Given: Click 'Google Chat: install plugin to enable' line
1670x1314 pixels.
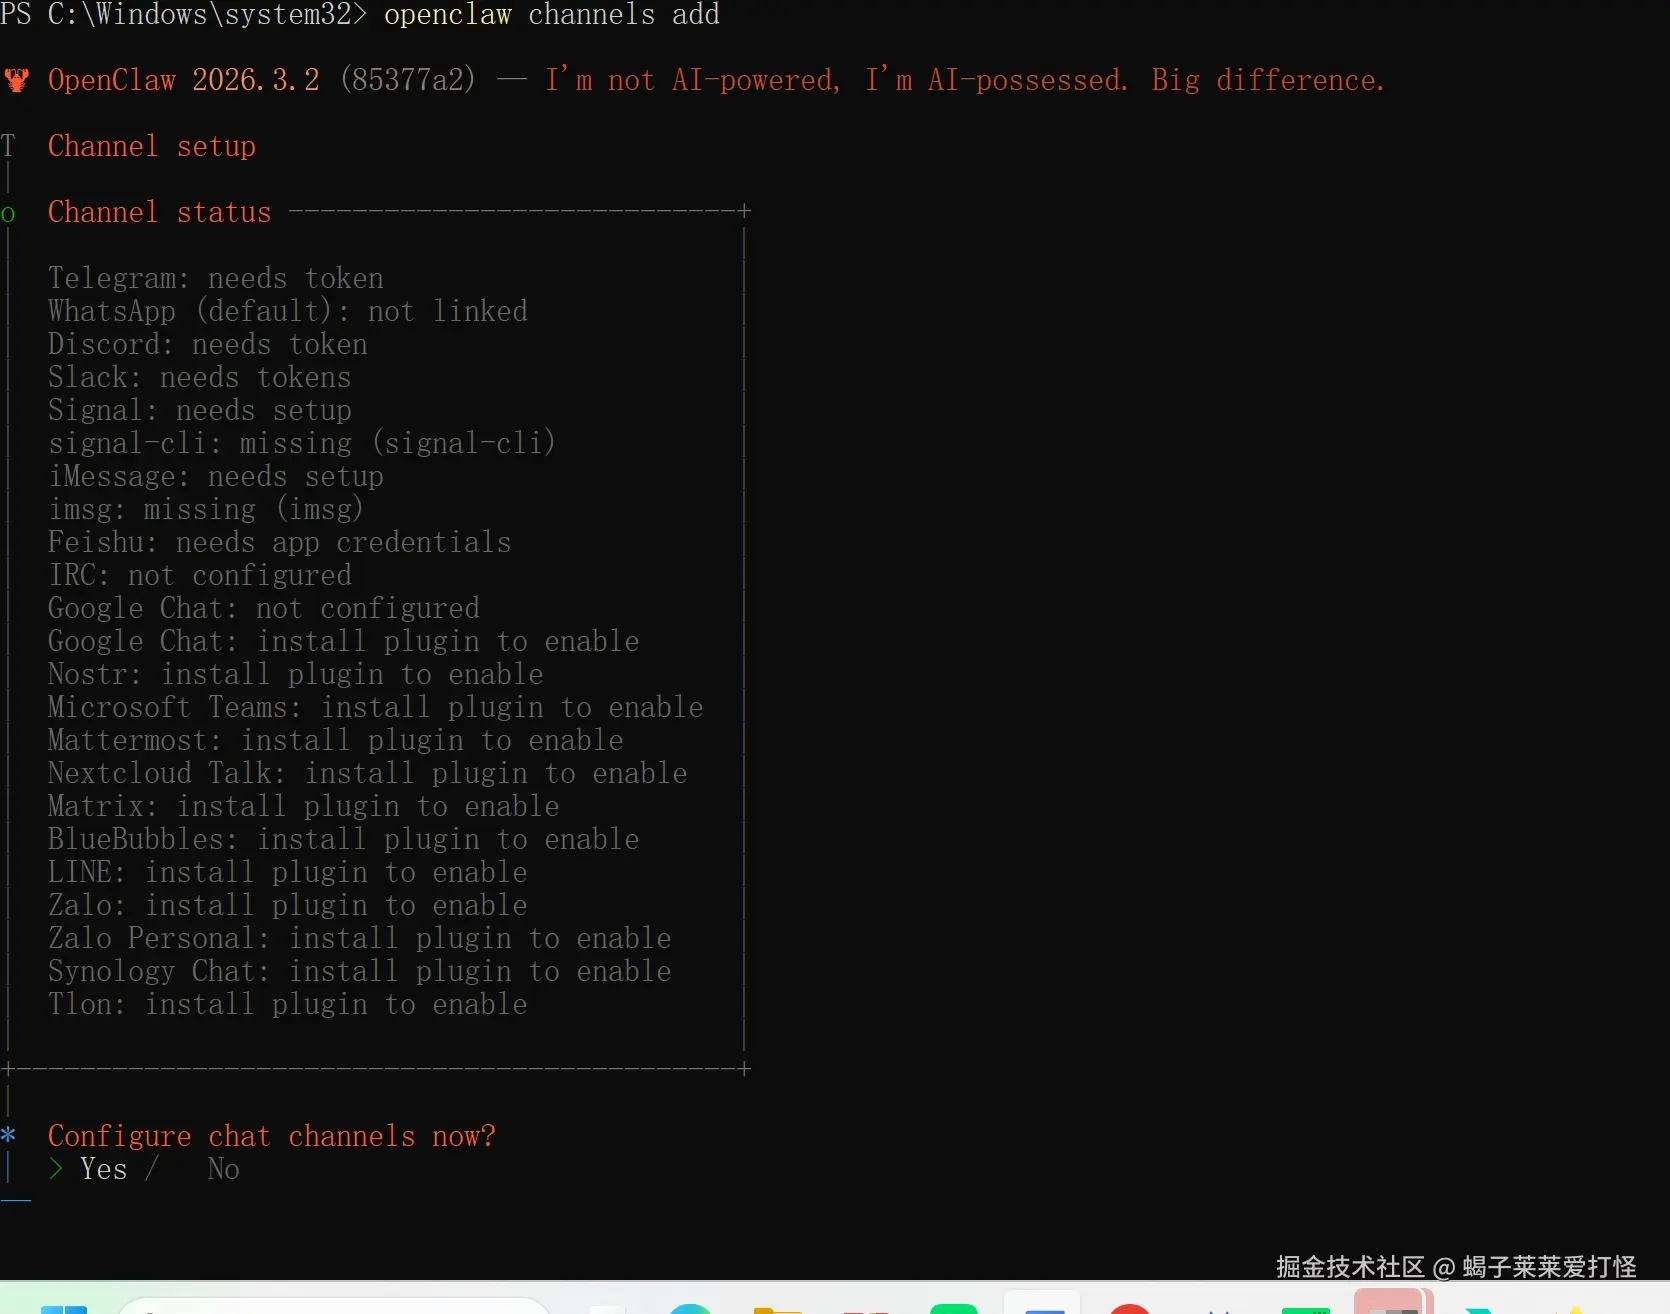Looking at the screenshot, I should pyautogui.click(x=344, y=641).
